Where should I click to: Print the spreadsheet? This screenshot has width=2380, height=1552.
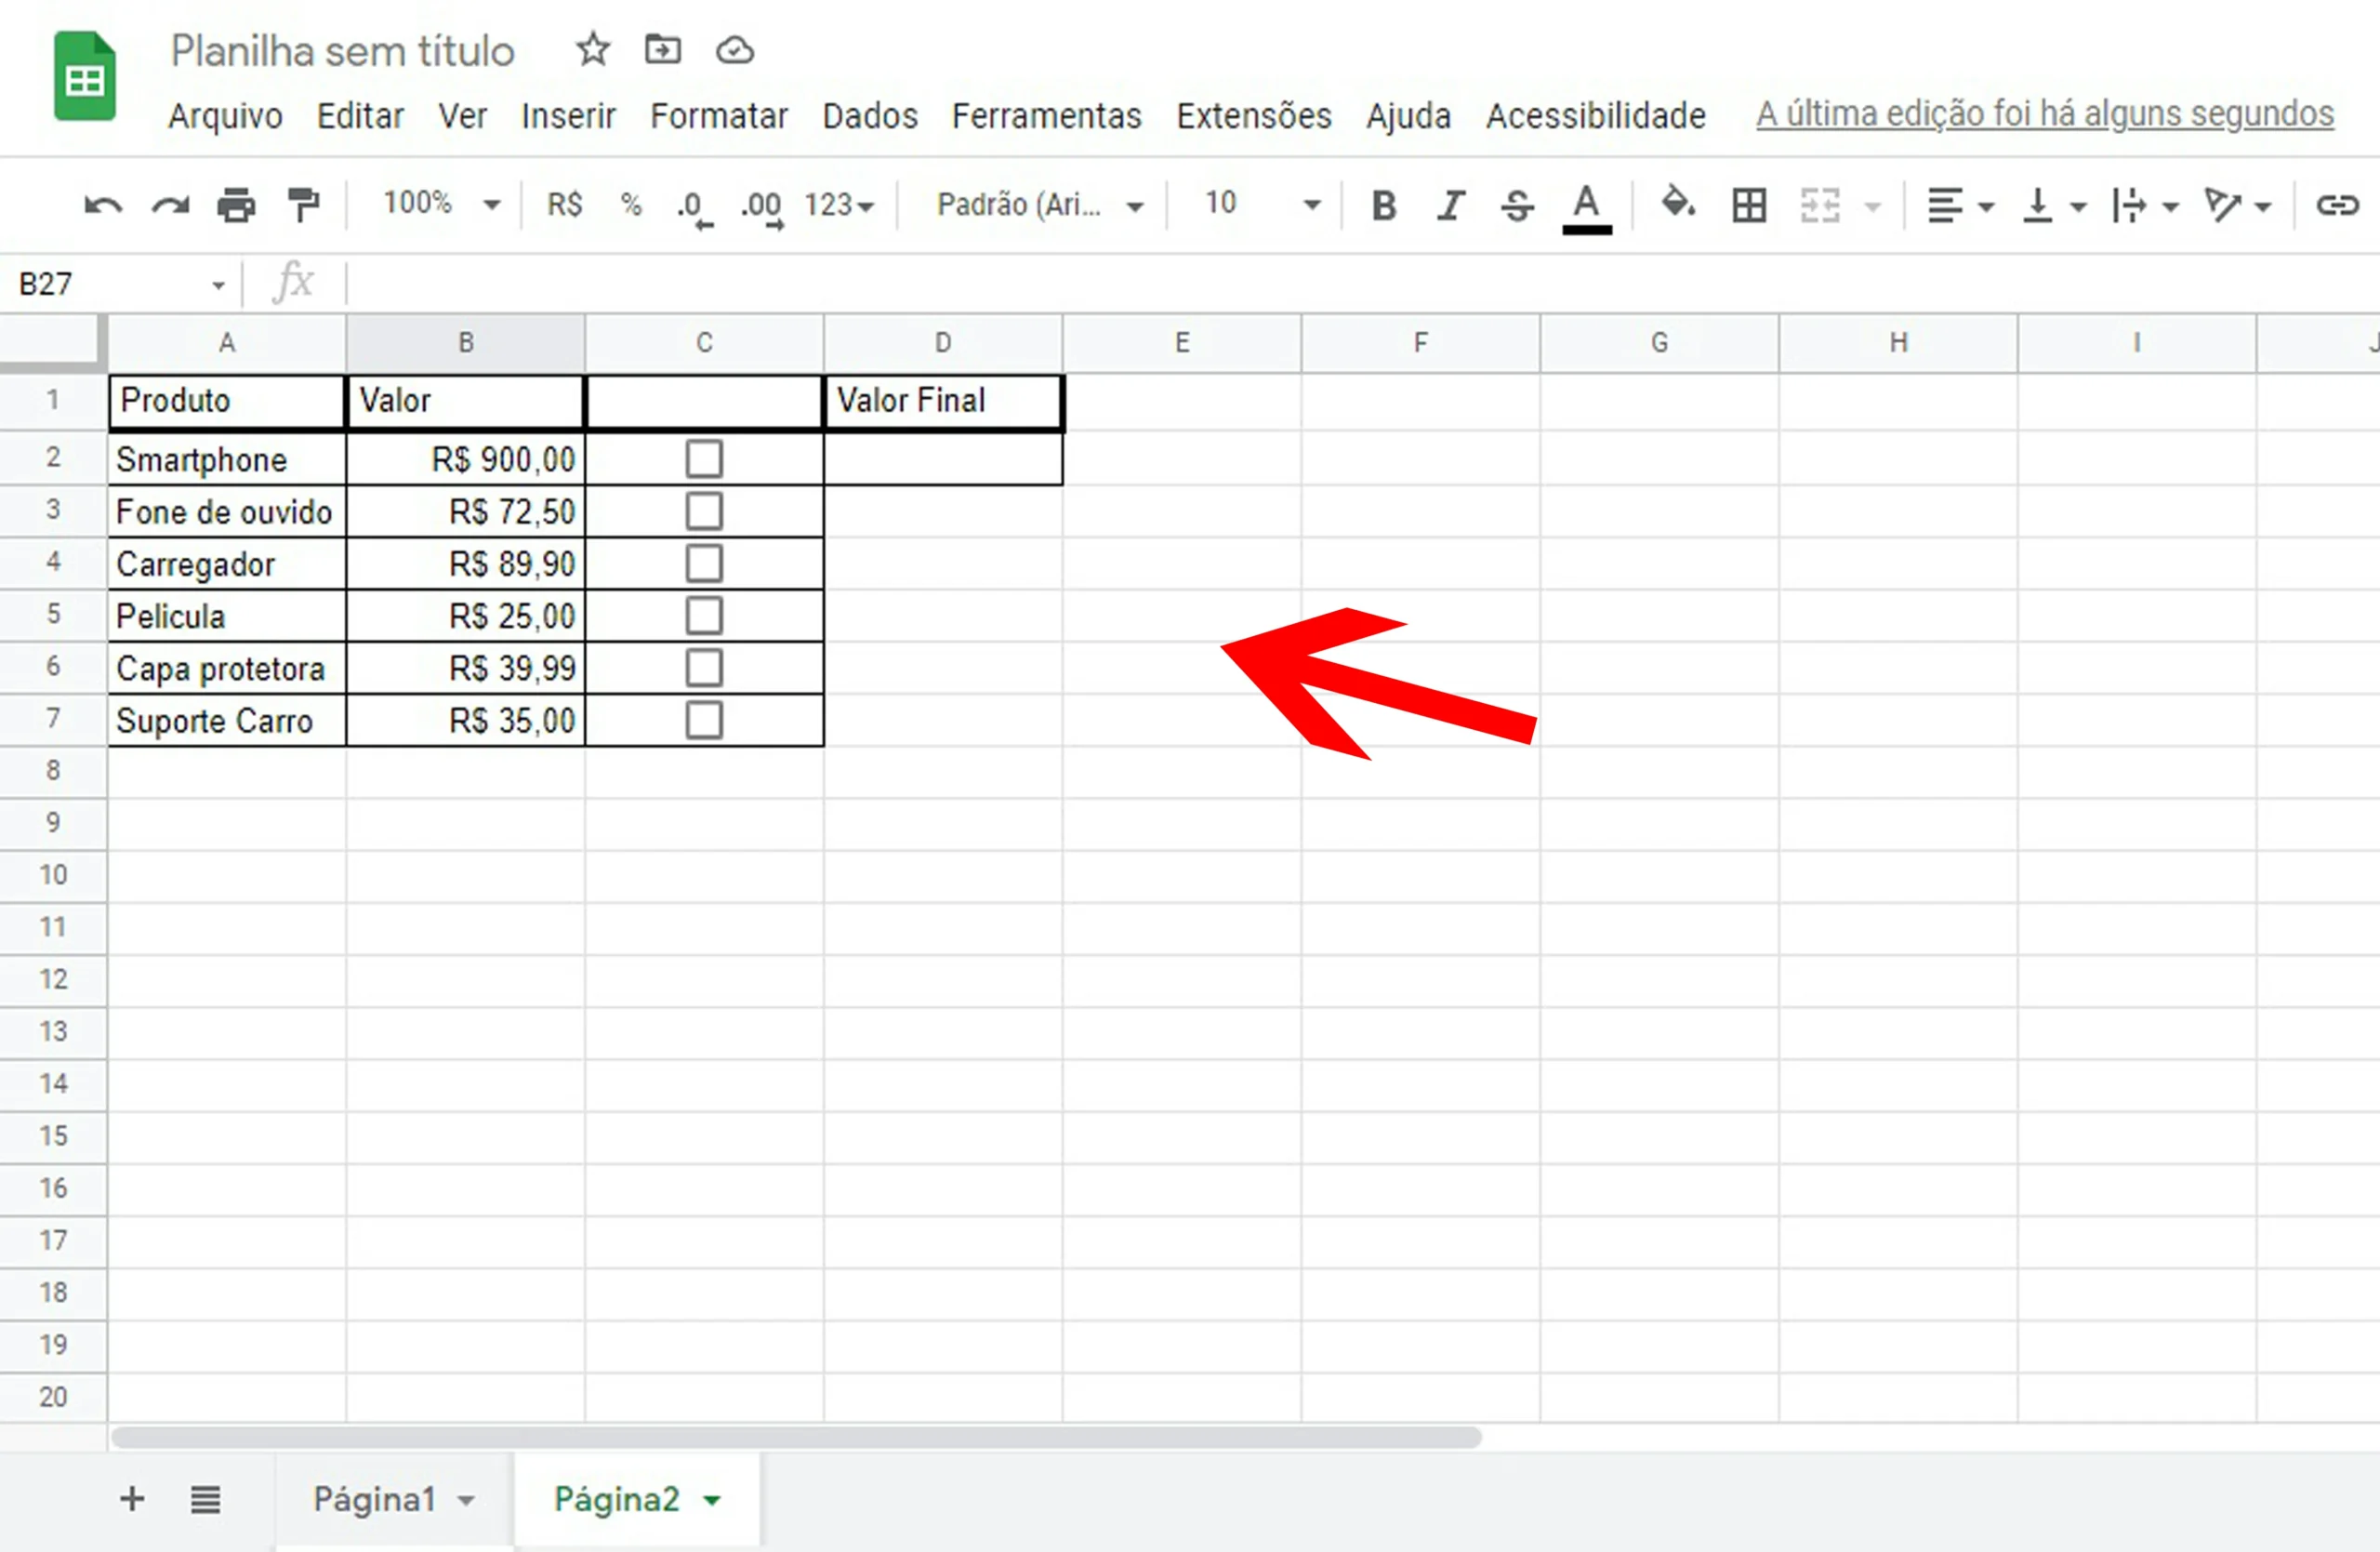click(x=237, y=206)
